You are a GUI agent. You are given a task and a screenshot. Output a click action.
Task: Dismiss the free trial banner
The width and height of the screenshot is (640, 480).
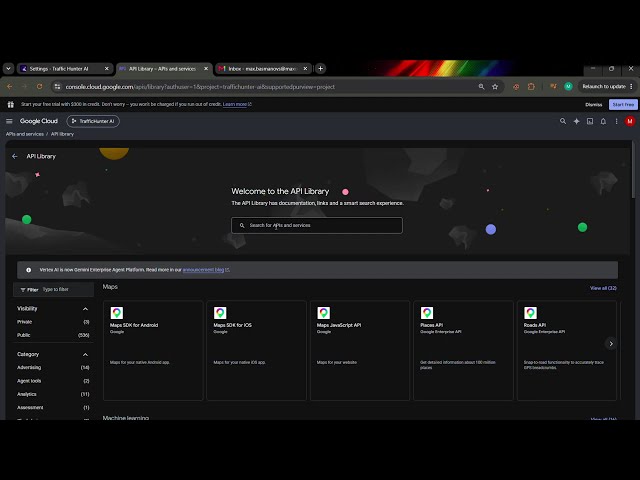point(593,104)
